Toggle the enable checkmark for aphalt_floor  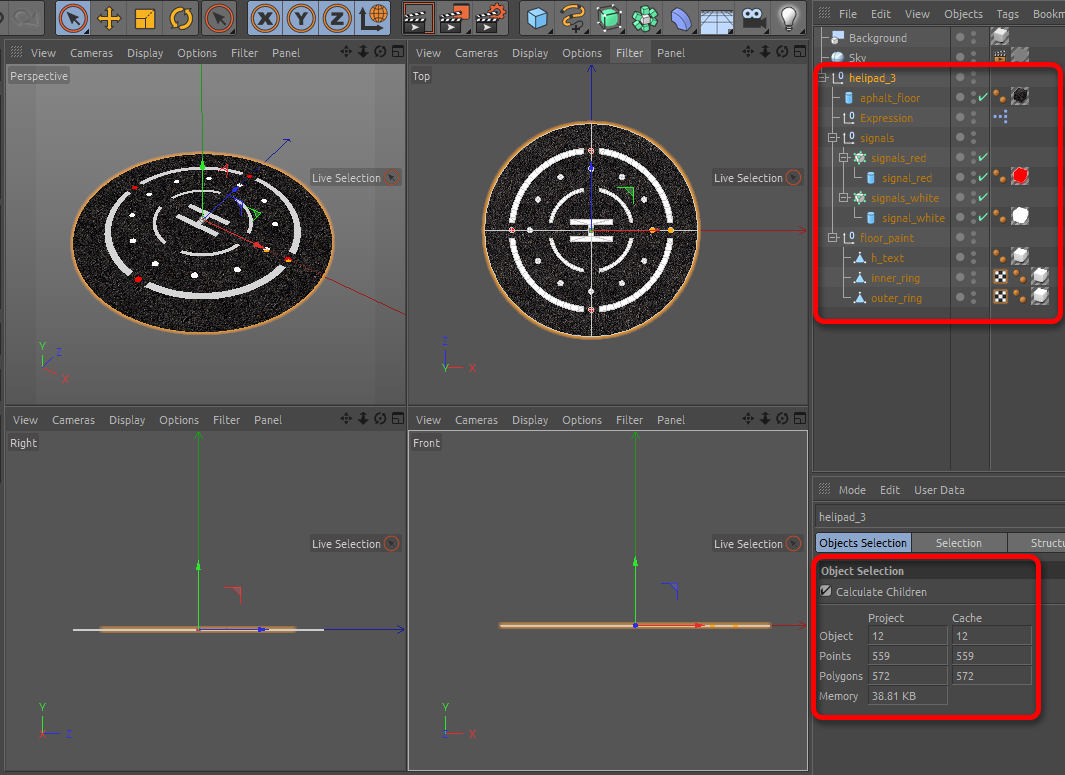pos(984,98)
